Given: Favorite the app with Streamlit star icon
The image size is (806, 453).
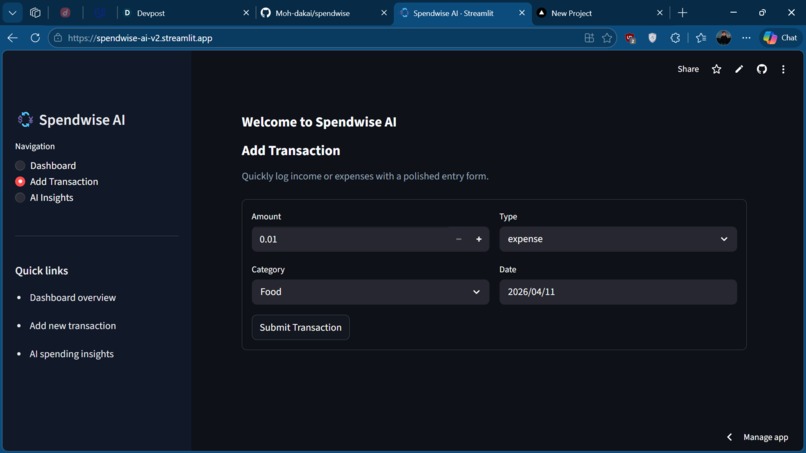Looking at the screenshot, I should click(x=716, y=69).
